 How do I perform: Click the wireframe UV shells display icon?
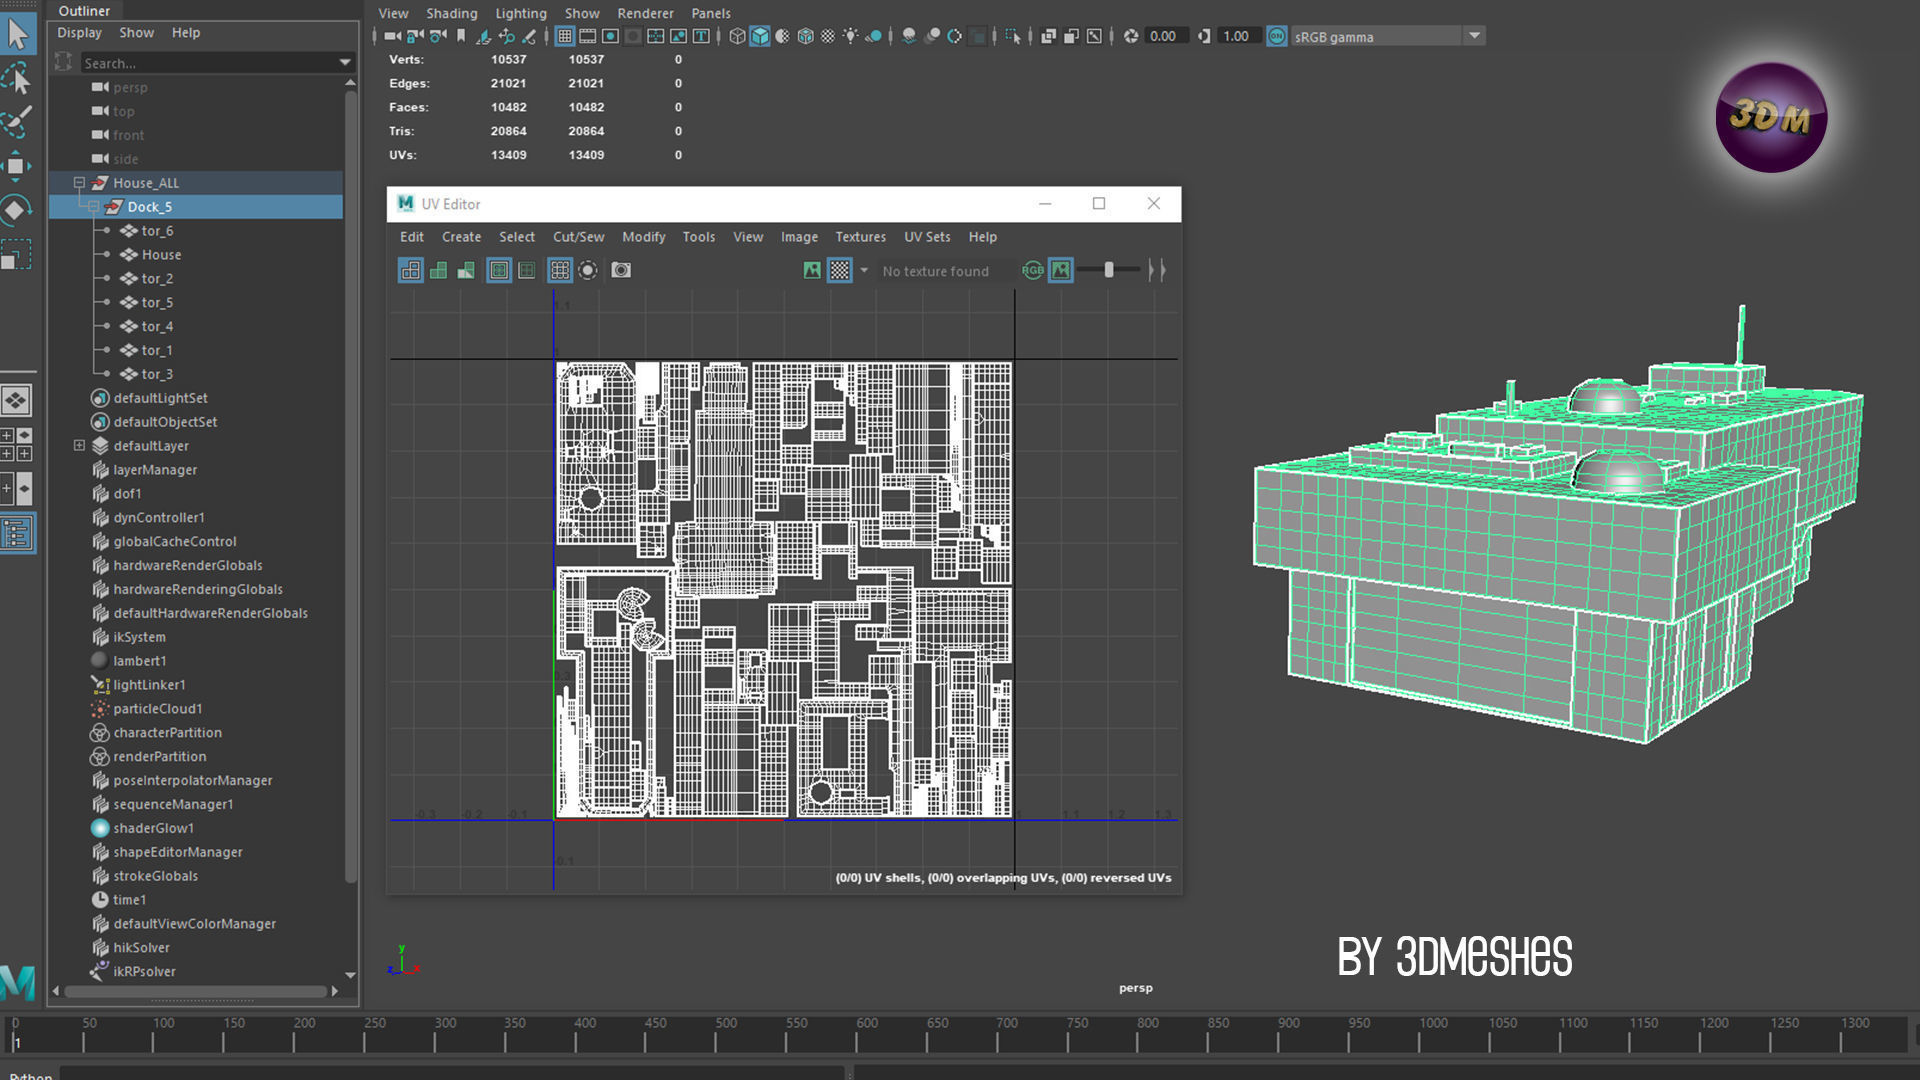(x=411, y=270)
